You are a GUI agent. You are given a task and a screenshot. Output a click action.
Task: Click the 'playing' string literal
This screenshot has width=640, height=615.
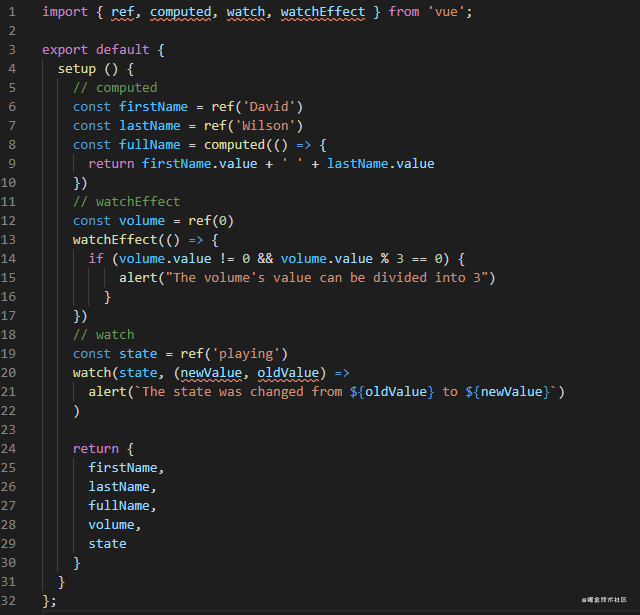[246, 353]
